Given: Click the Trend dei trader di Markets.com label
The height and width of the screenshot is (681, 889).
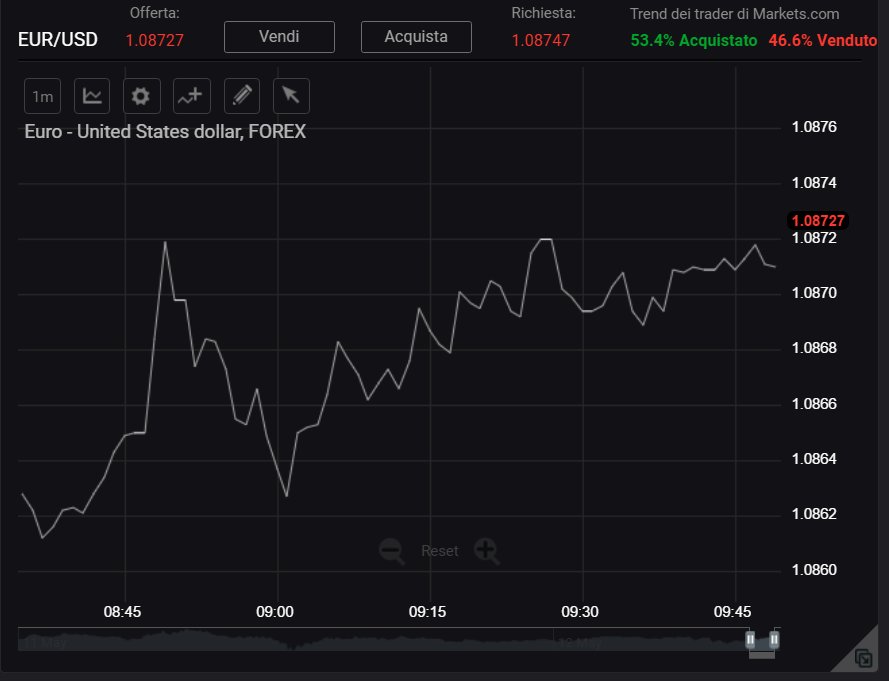Looking at the screenshot, I should [734, 14].
